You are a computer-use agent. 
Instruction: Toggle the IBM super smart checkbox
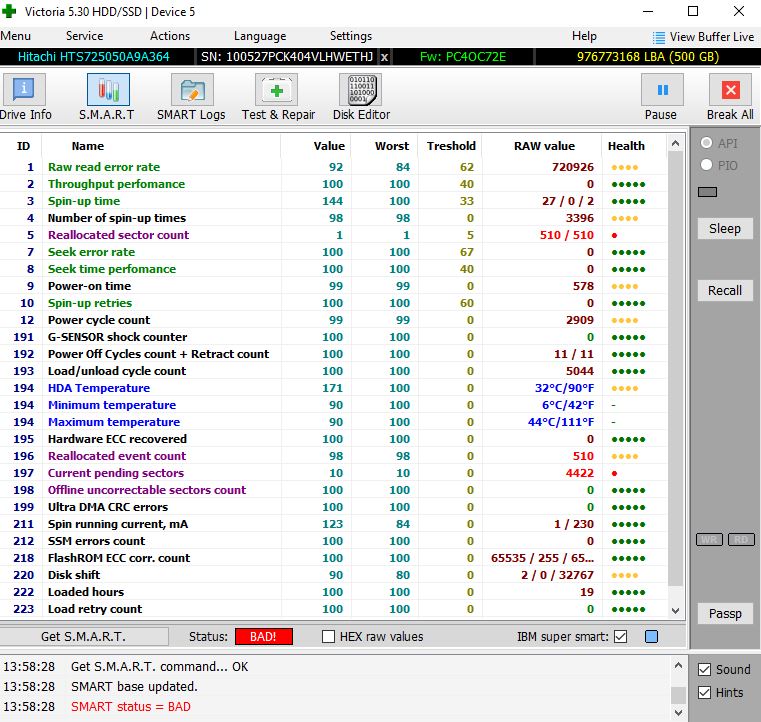(x=621, y=637)
